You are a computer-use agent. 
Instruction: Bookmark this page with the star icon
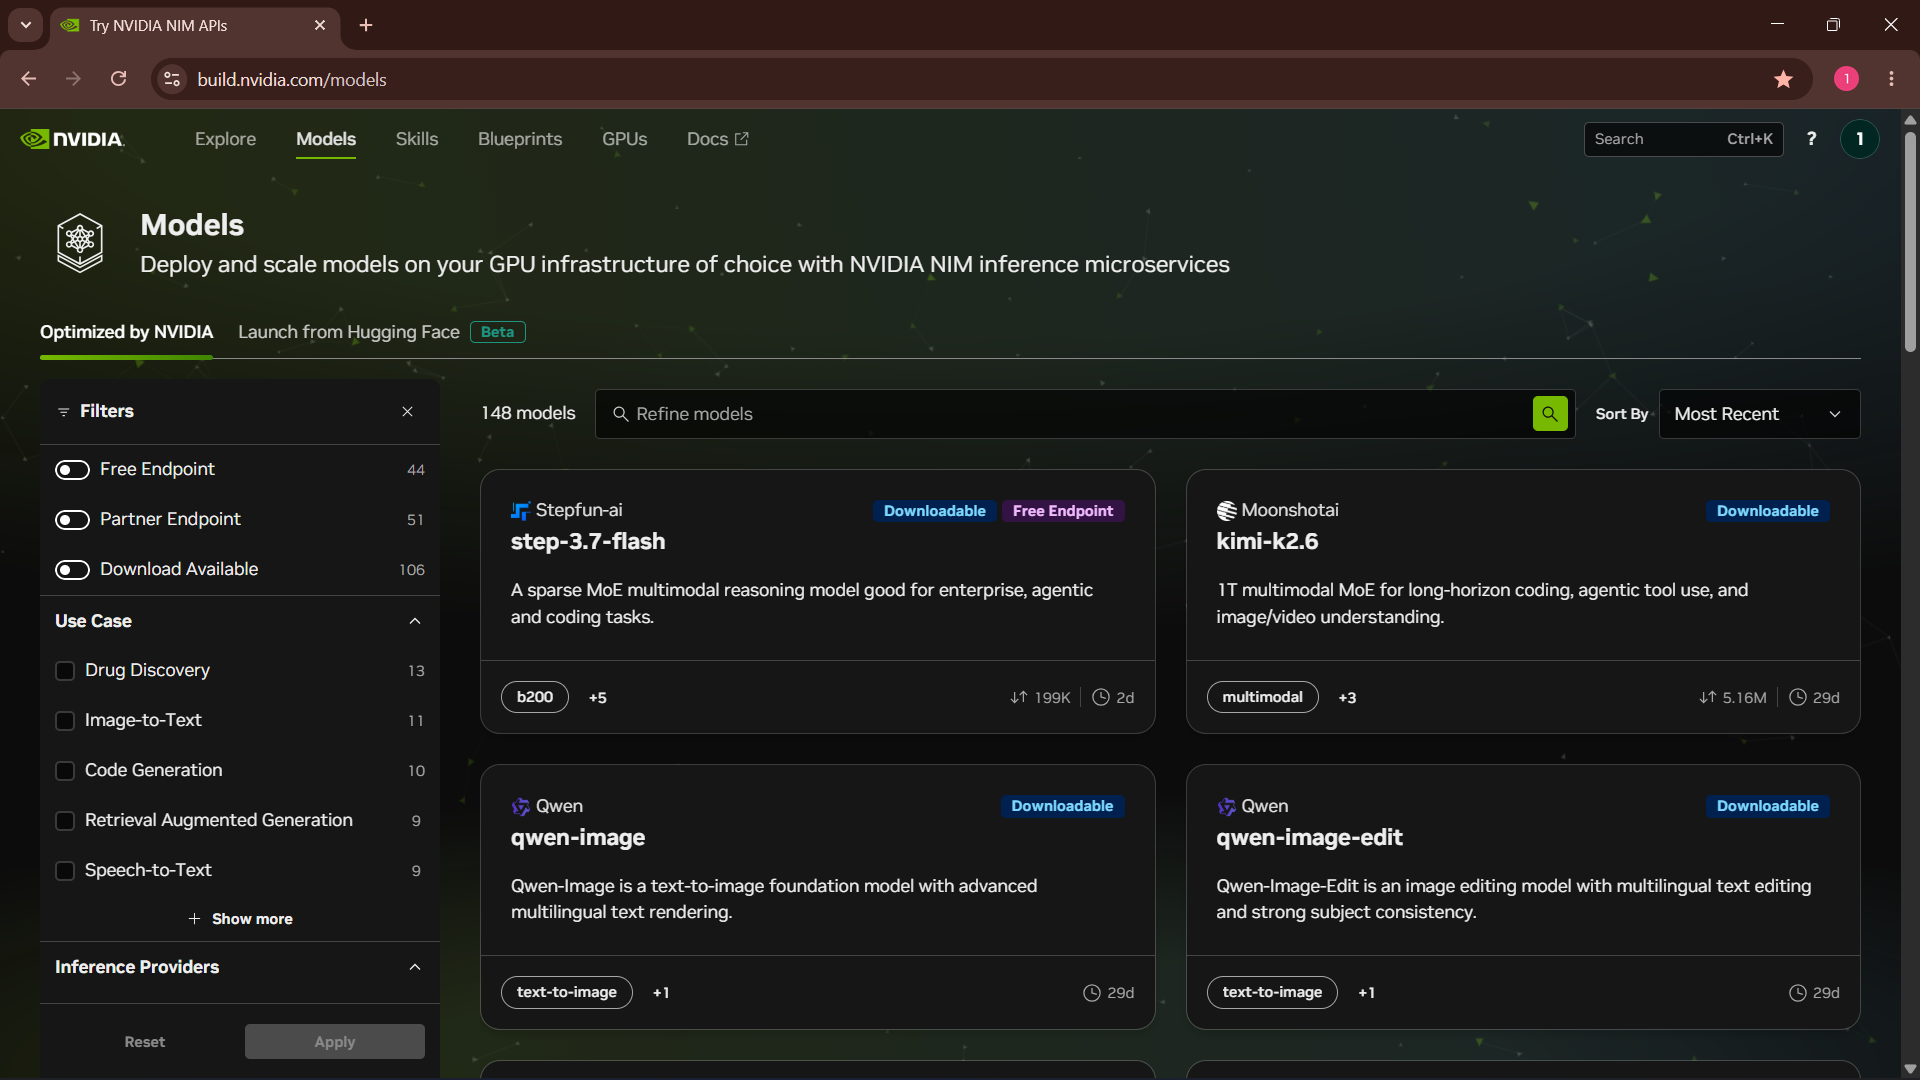coord(1783,79)
